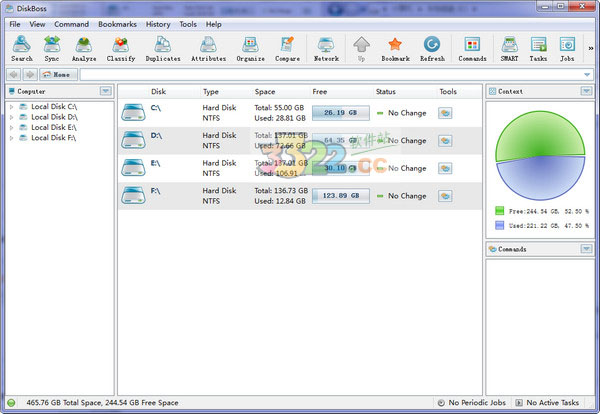The image size is (600, 414).
Task: Launch the Analyze disk tool
Action: 84,48
